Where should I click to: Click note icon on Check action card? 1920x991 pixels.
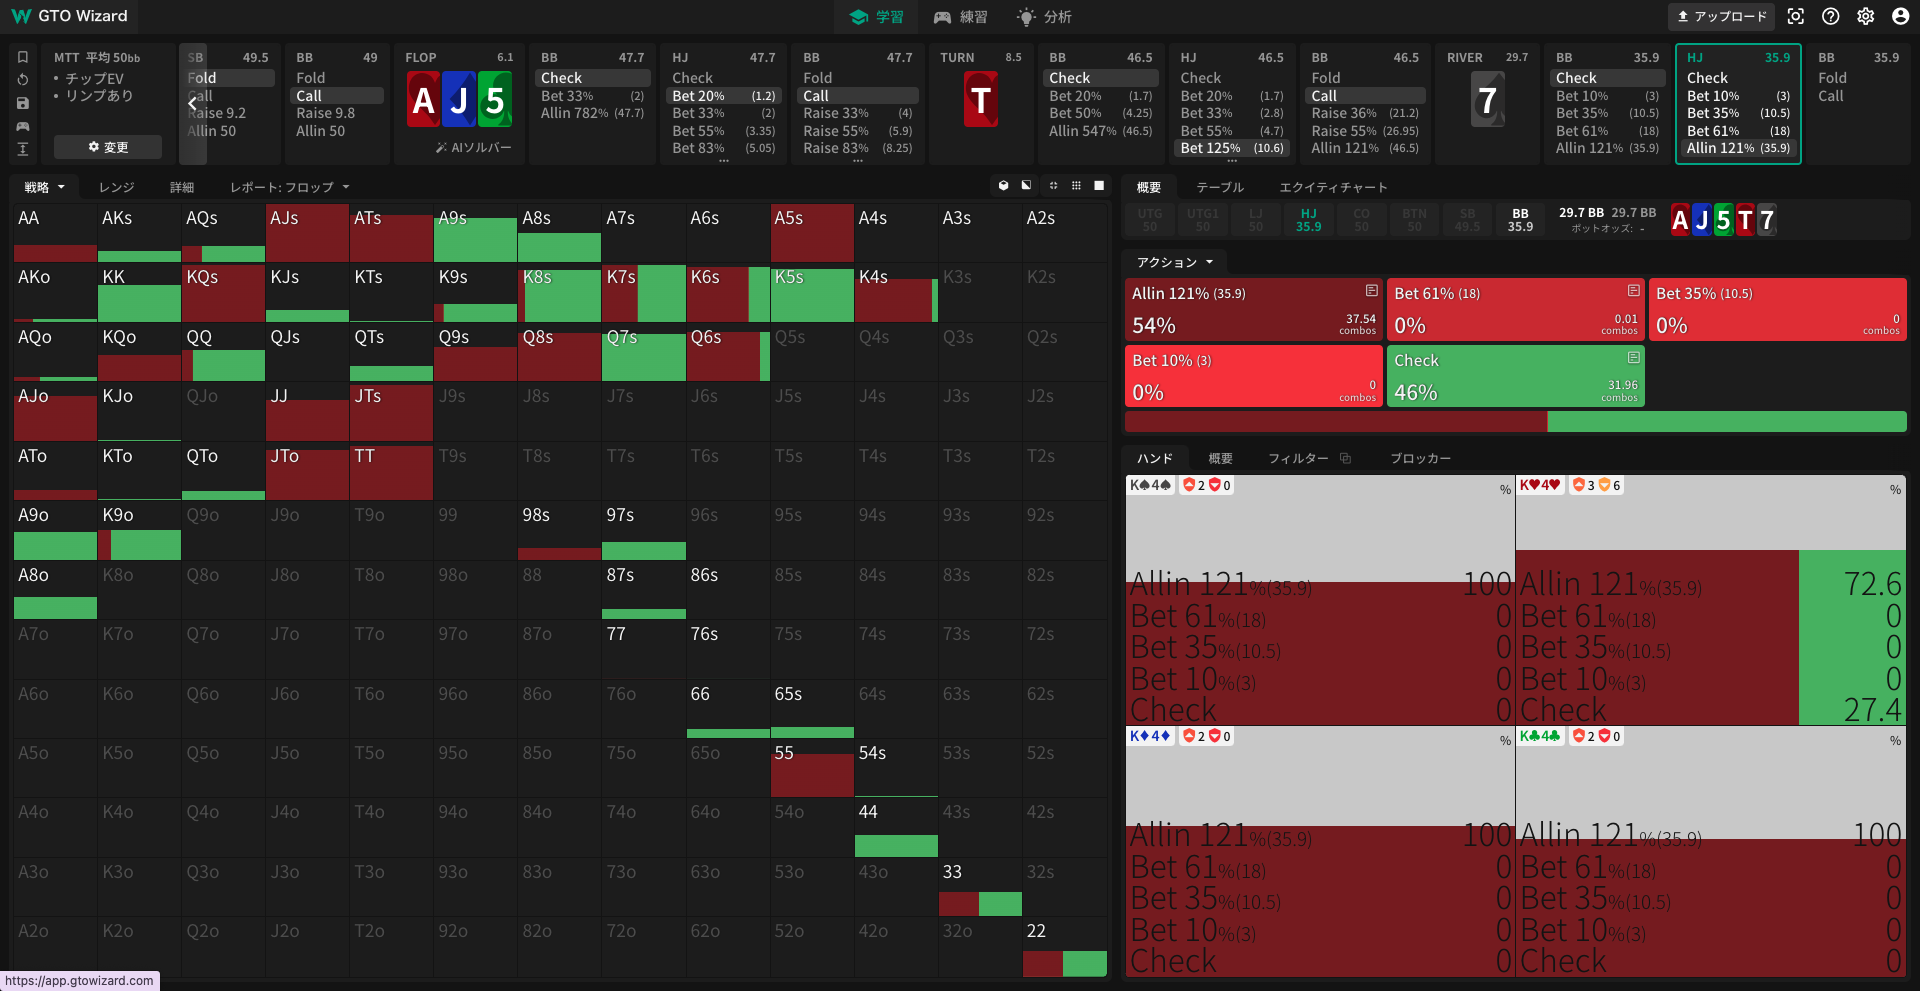(1634, 358)
